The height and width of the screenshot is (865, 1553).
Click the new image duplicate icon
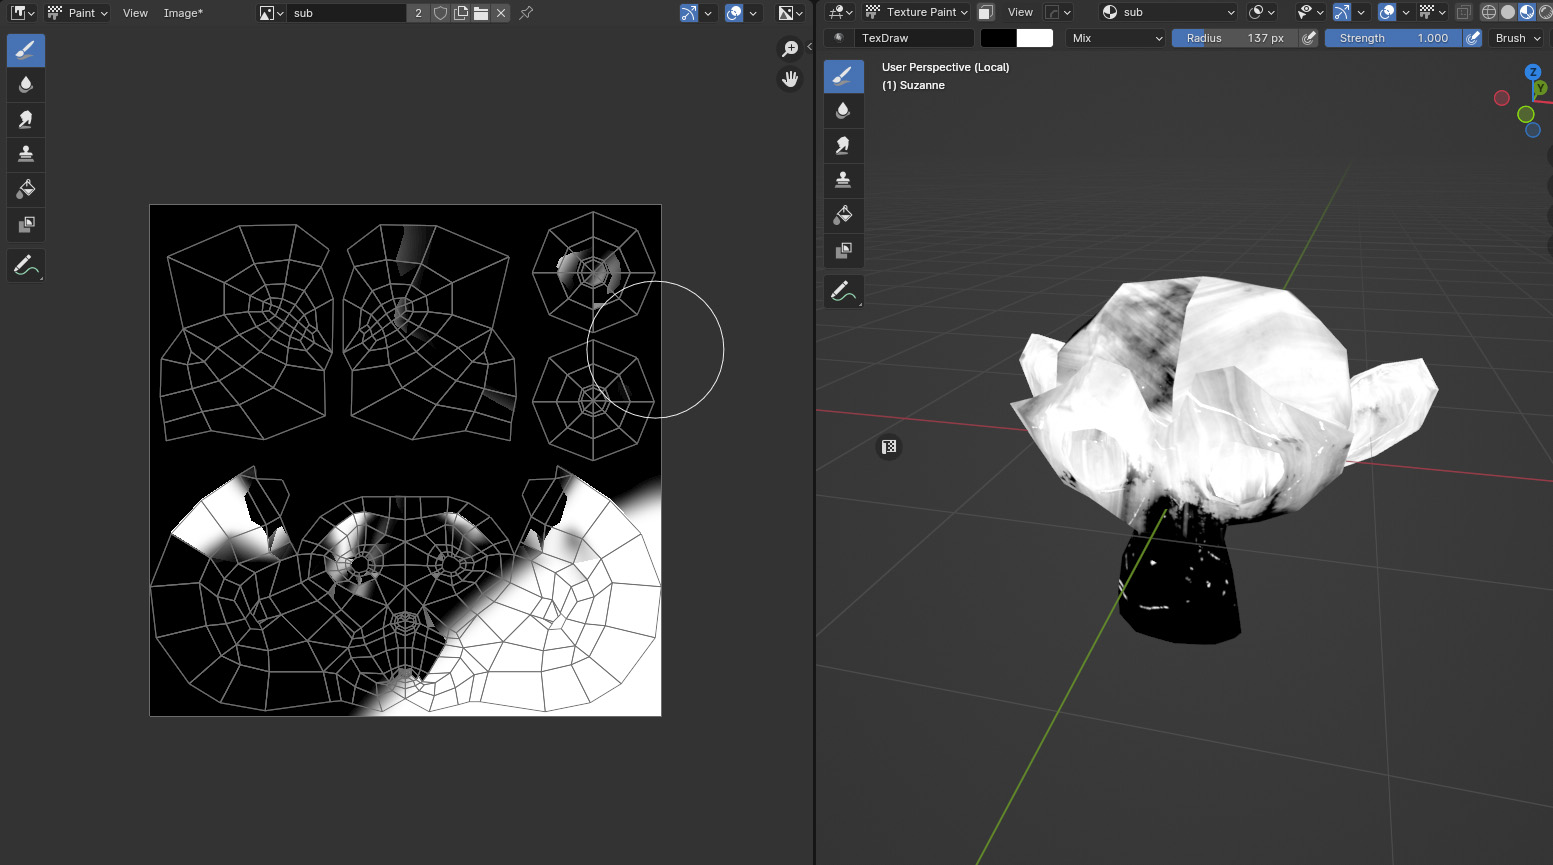click(461, 13)
